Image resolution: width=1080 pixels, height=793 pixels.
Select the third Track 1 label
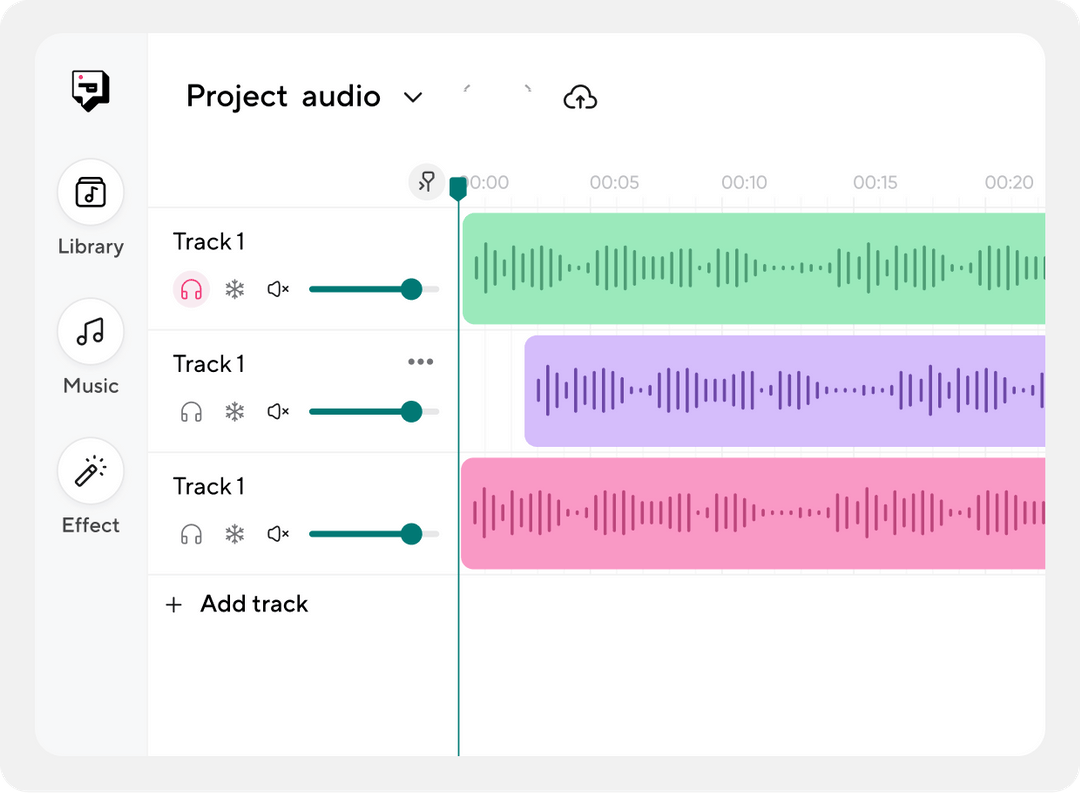(x=209, y=486)
